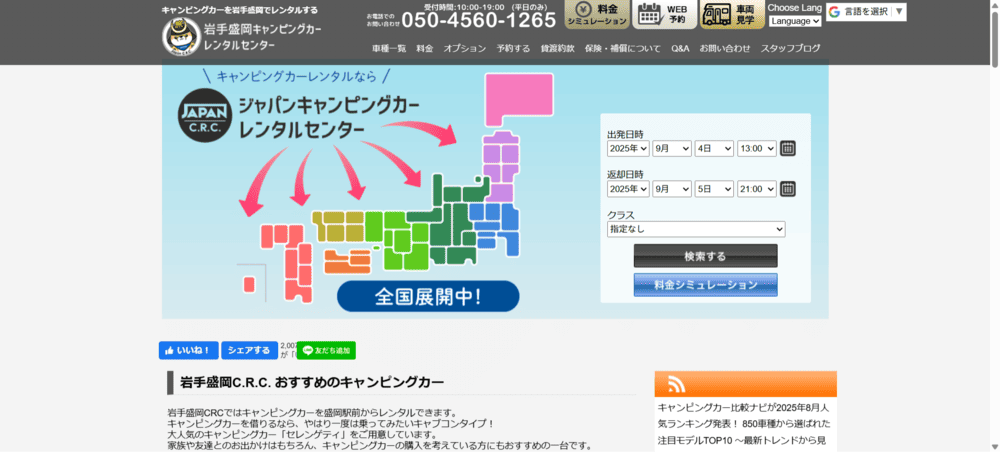This screenshot has height=452, width=1000.
Task: Open the departure month dropdown in 出発日時 row
Action: tap(672, 149)
